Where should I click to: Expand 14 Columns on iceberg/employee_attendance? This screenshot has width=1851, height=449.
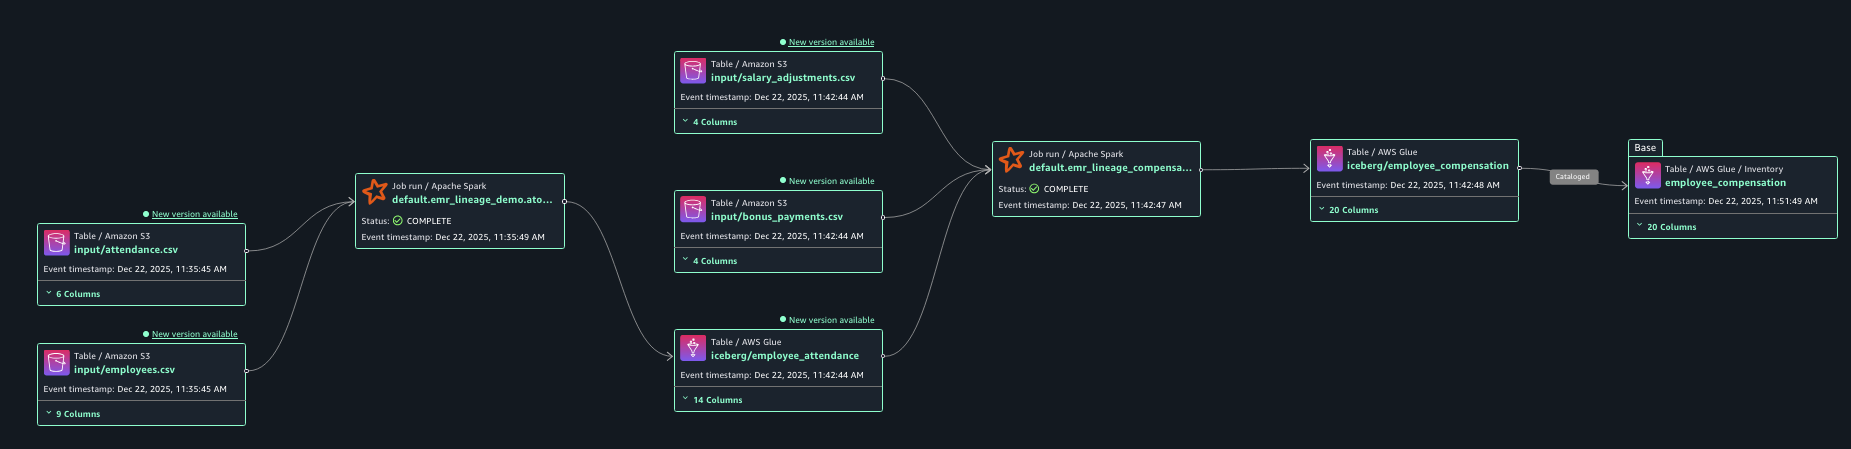(713, 400)
